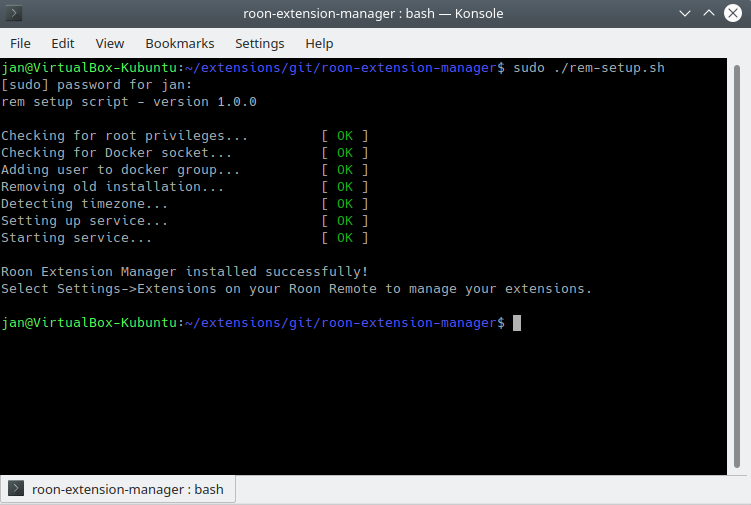Click 'rem setup script - version 1.0.0' line

click(129, 102)
